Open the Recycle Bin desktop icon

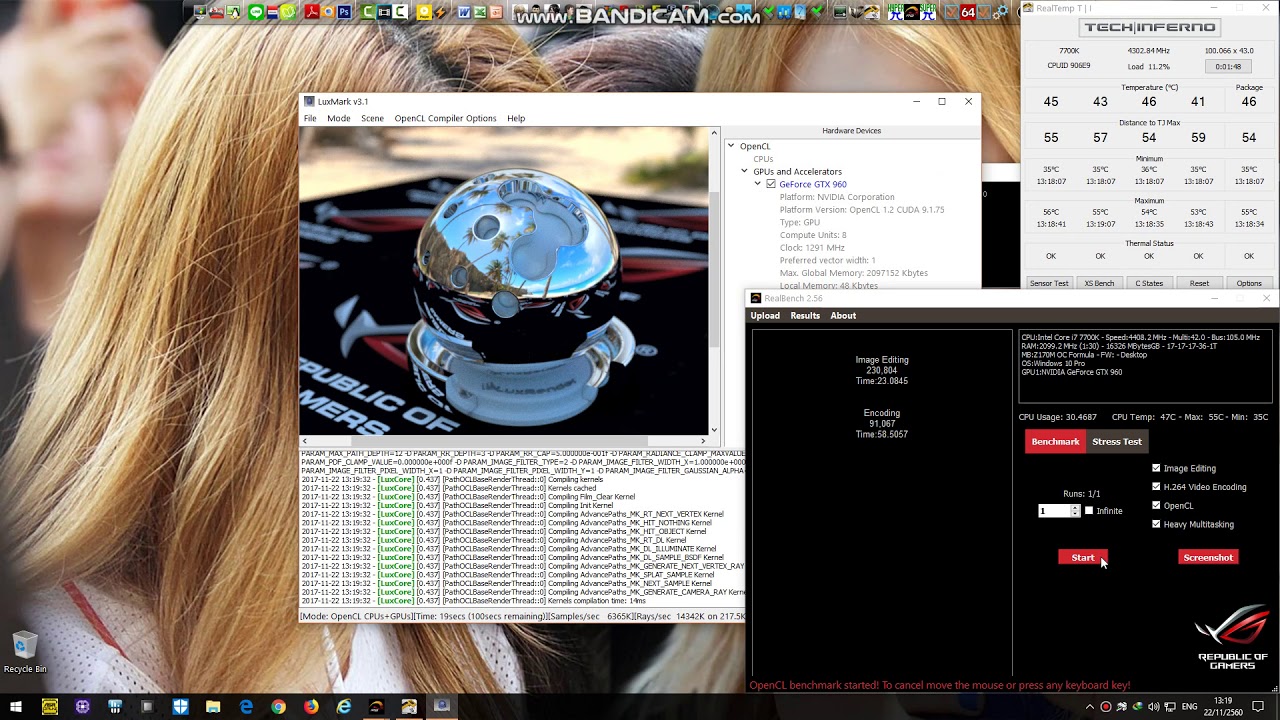pyautogui.click(x=25, y=652)
